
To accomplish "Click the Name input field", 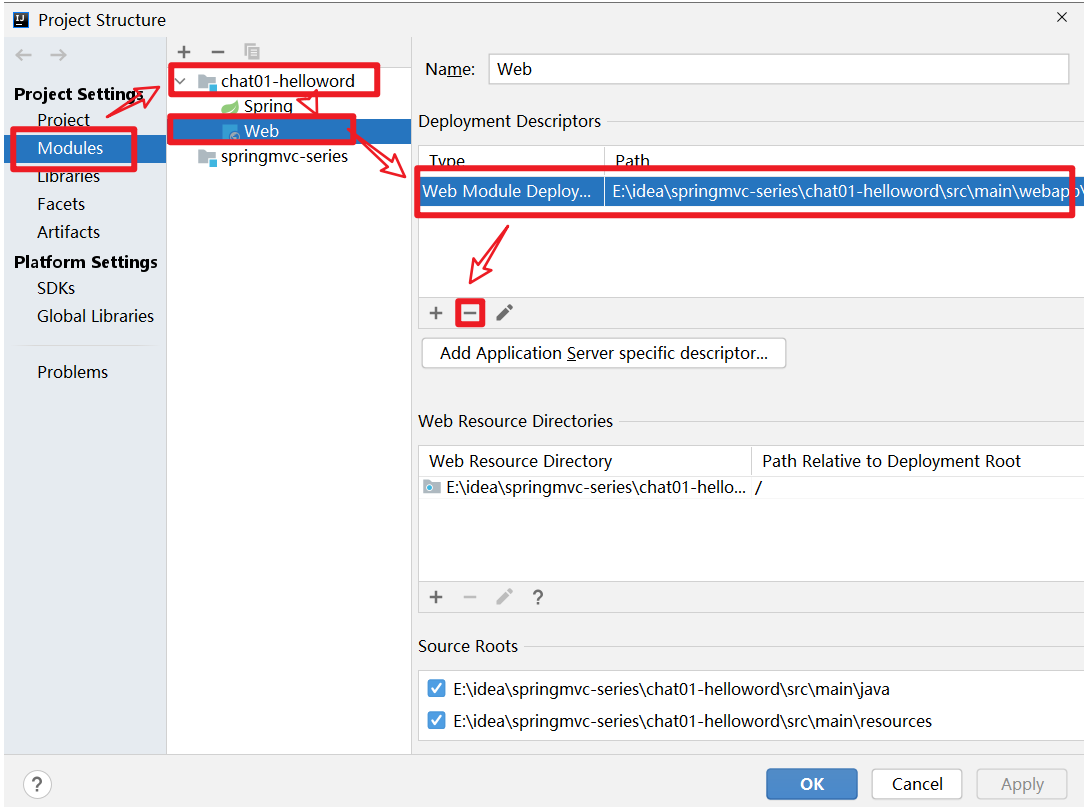I will click(779, 69).
